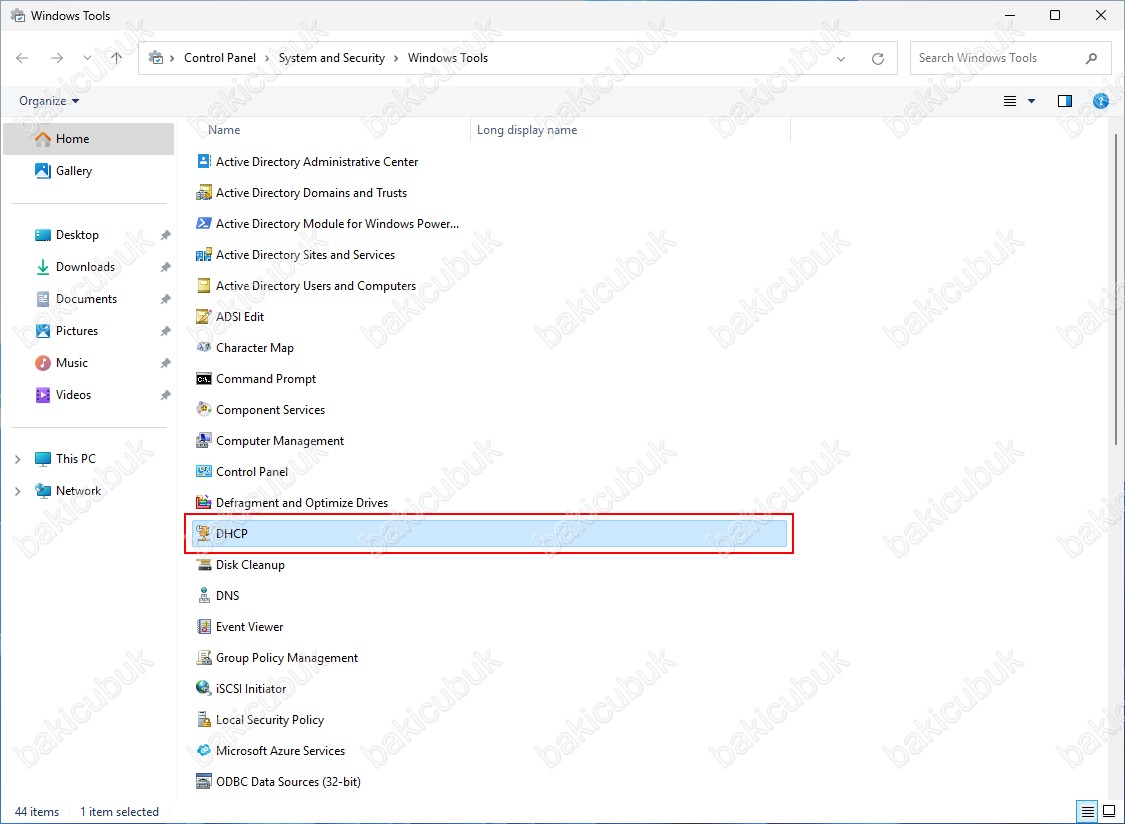
Task: Open the Organize menu
Action: pos(49,101)
